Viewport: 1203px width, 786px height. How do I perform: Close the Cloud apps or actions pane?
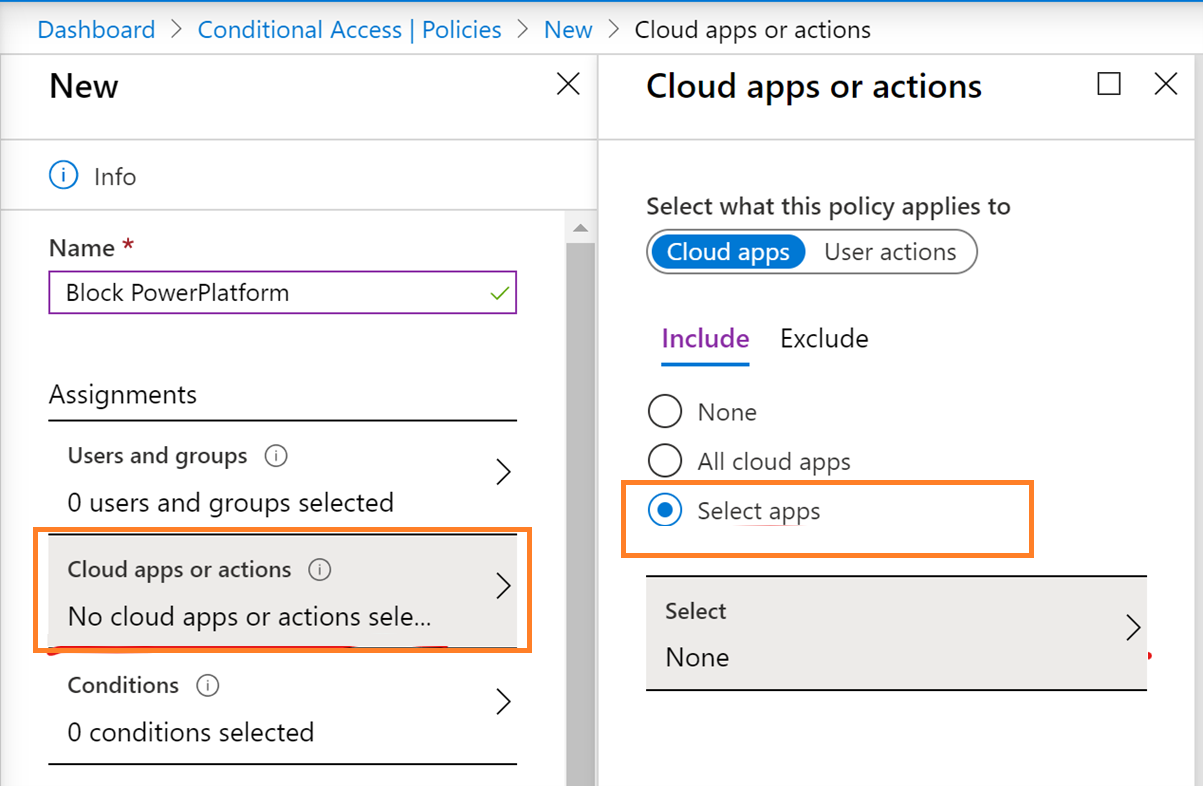coord(1166,84)
